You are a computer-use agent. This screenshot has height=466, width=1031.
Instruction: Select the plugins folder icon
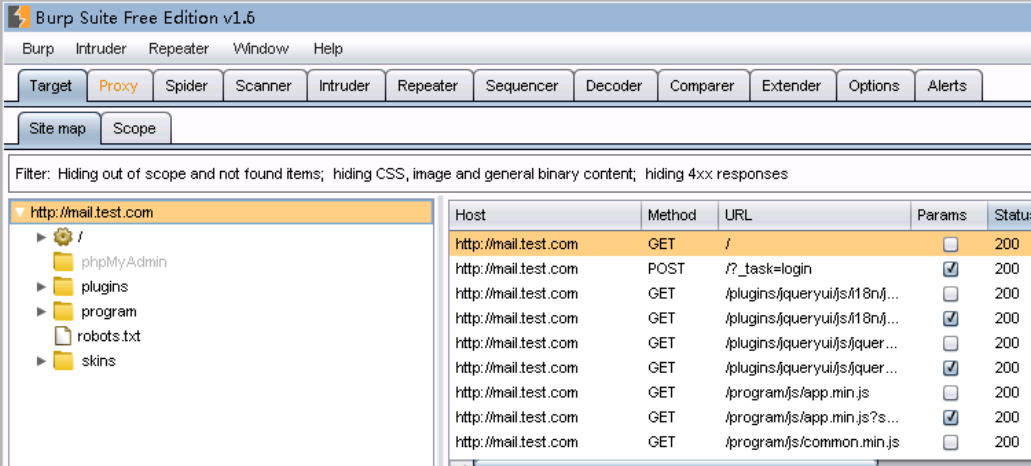(63, 287)
